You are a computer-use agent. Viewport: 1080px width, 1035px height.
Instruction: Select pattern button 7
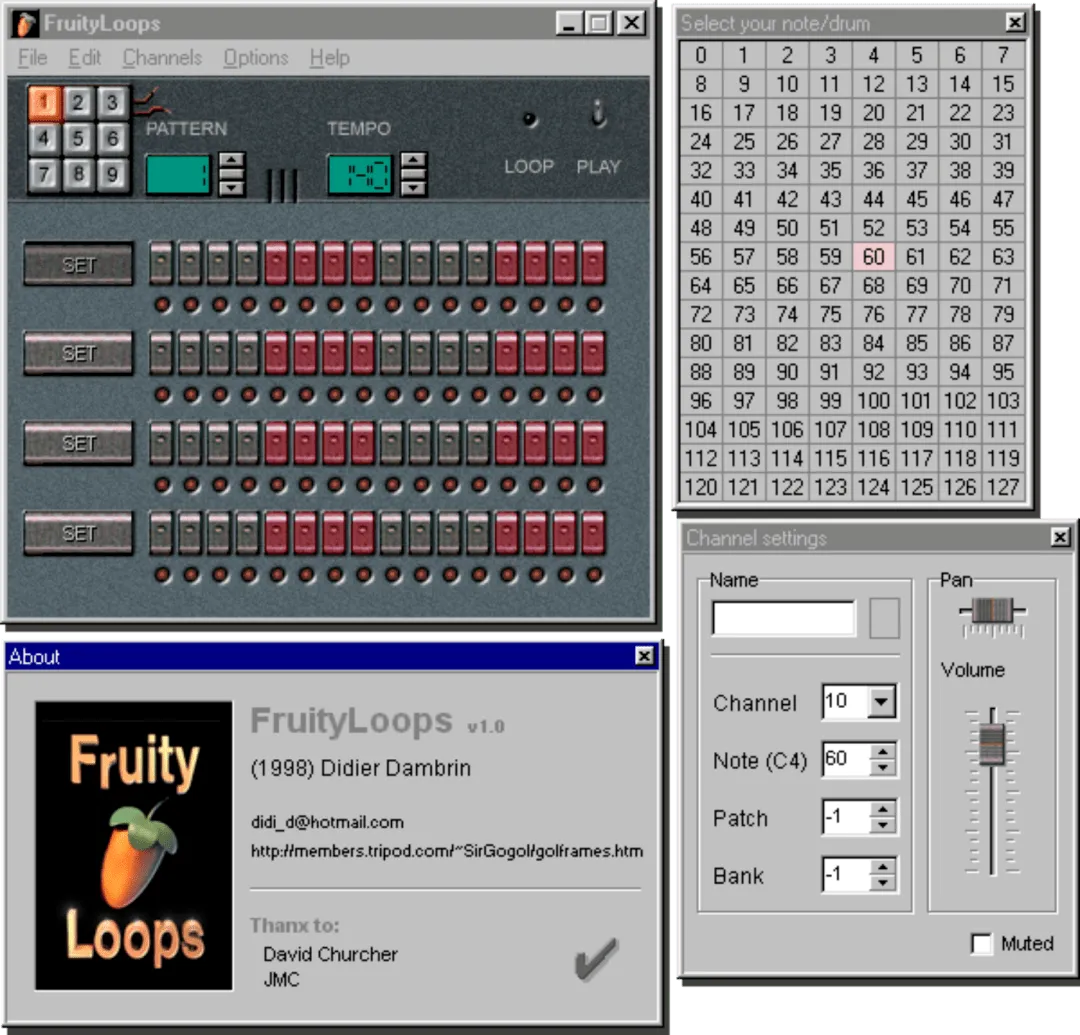(x=44, y=174)
